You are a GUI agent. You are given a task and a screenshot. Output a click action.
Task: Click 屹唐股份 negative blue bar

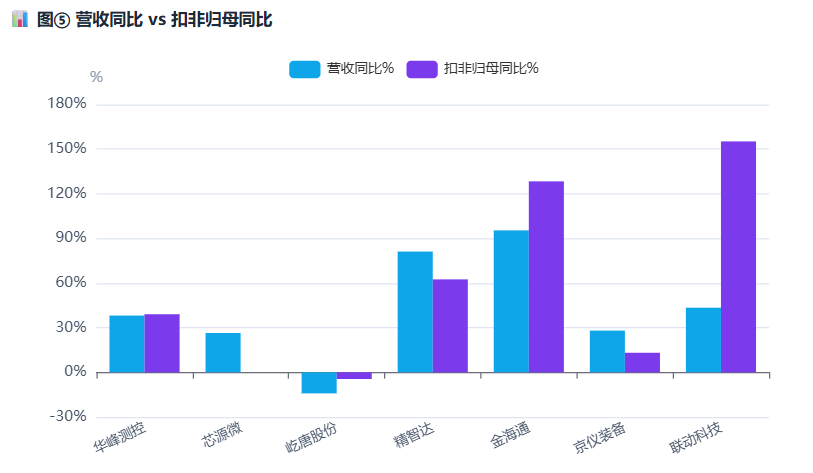pyautogui.click(x=319, y=383)
